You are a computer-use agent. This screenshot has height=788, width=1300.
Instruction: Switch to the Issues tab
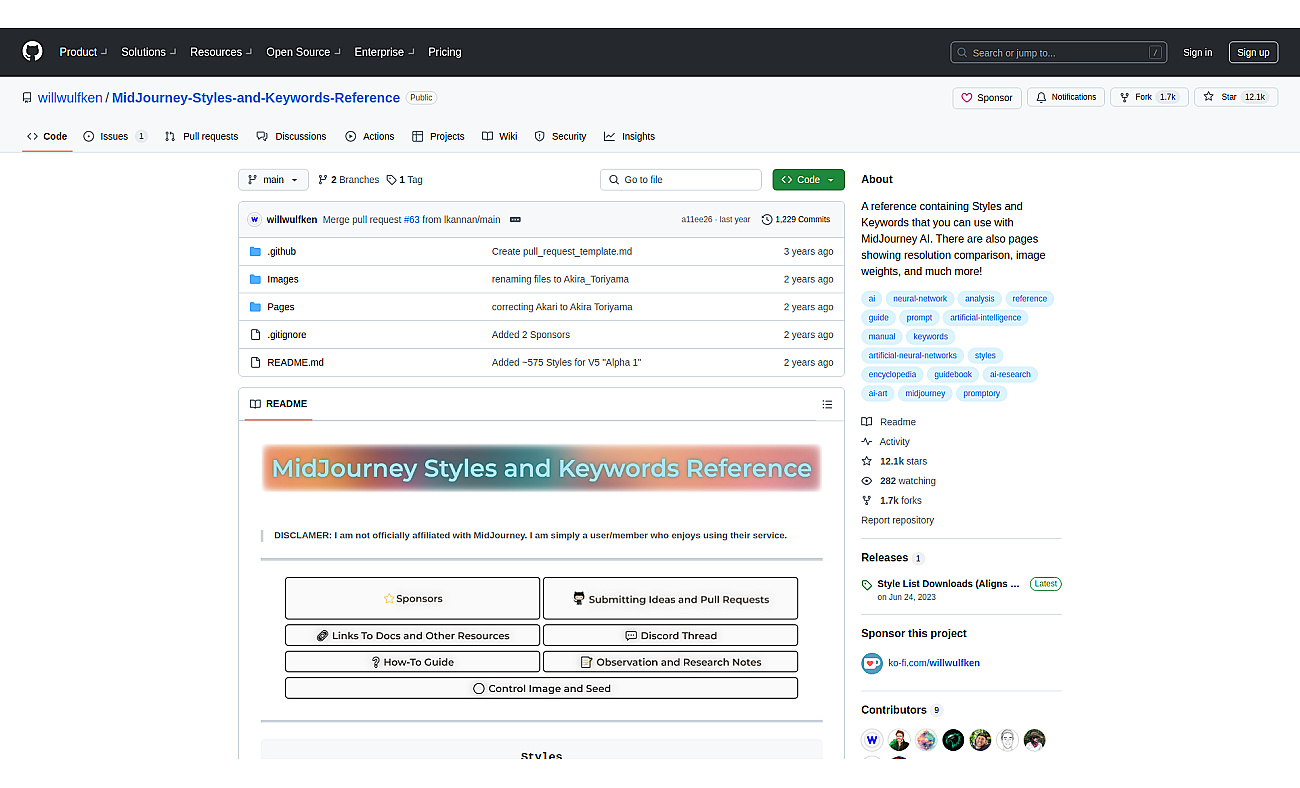[x=115, y=136]
